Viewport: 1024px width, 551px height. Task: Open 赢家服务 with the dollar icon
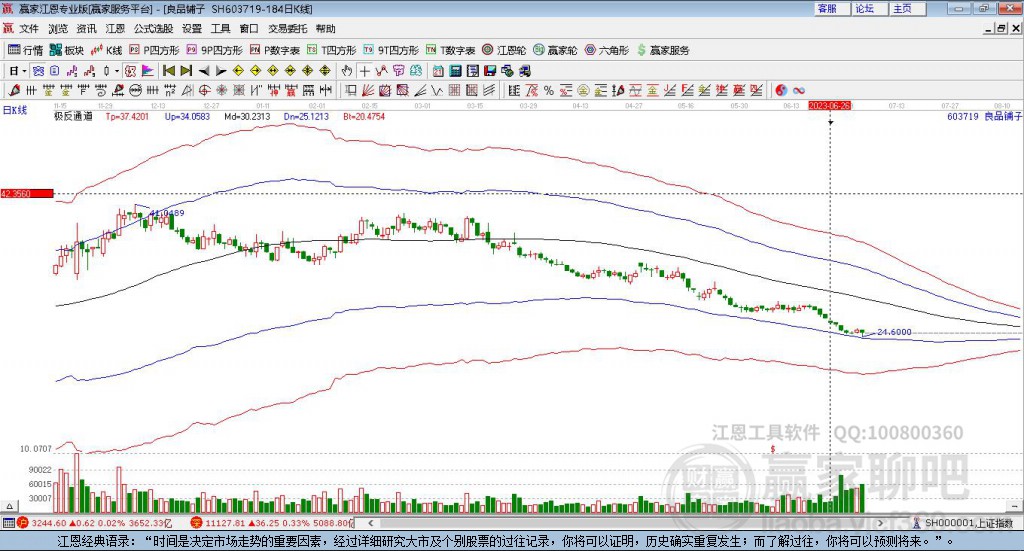663,50
